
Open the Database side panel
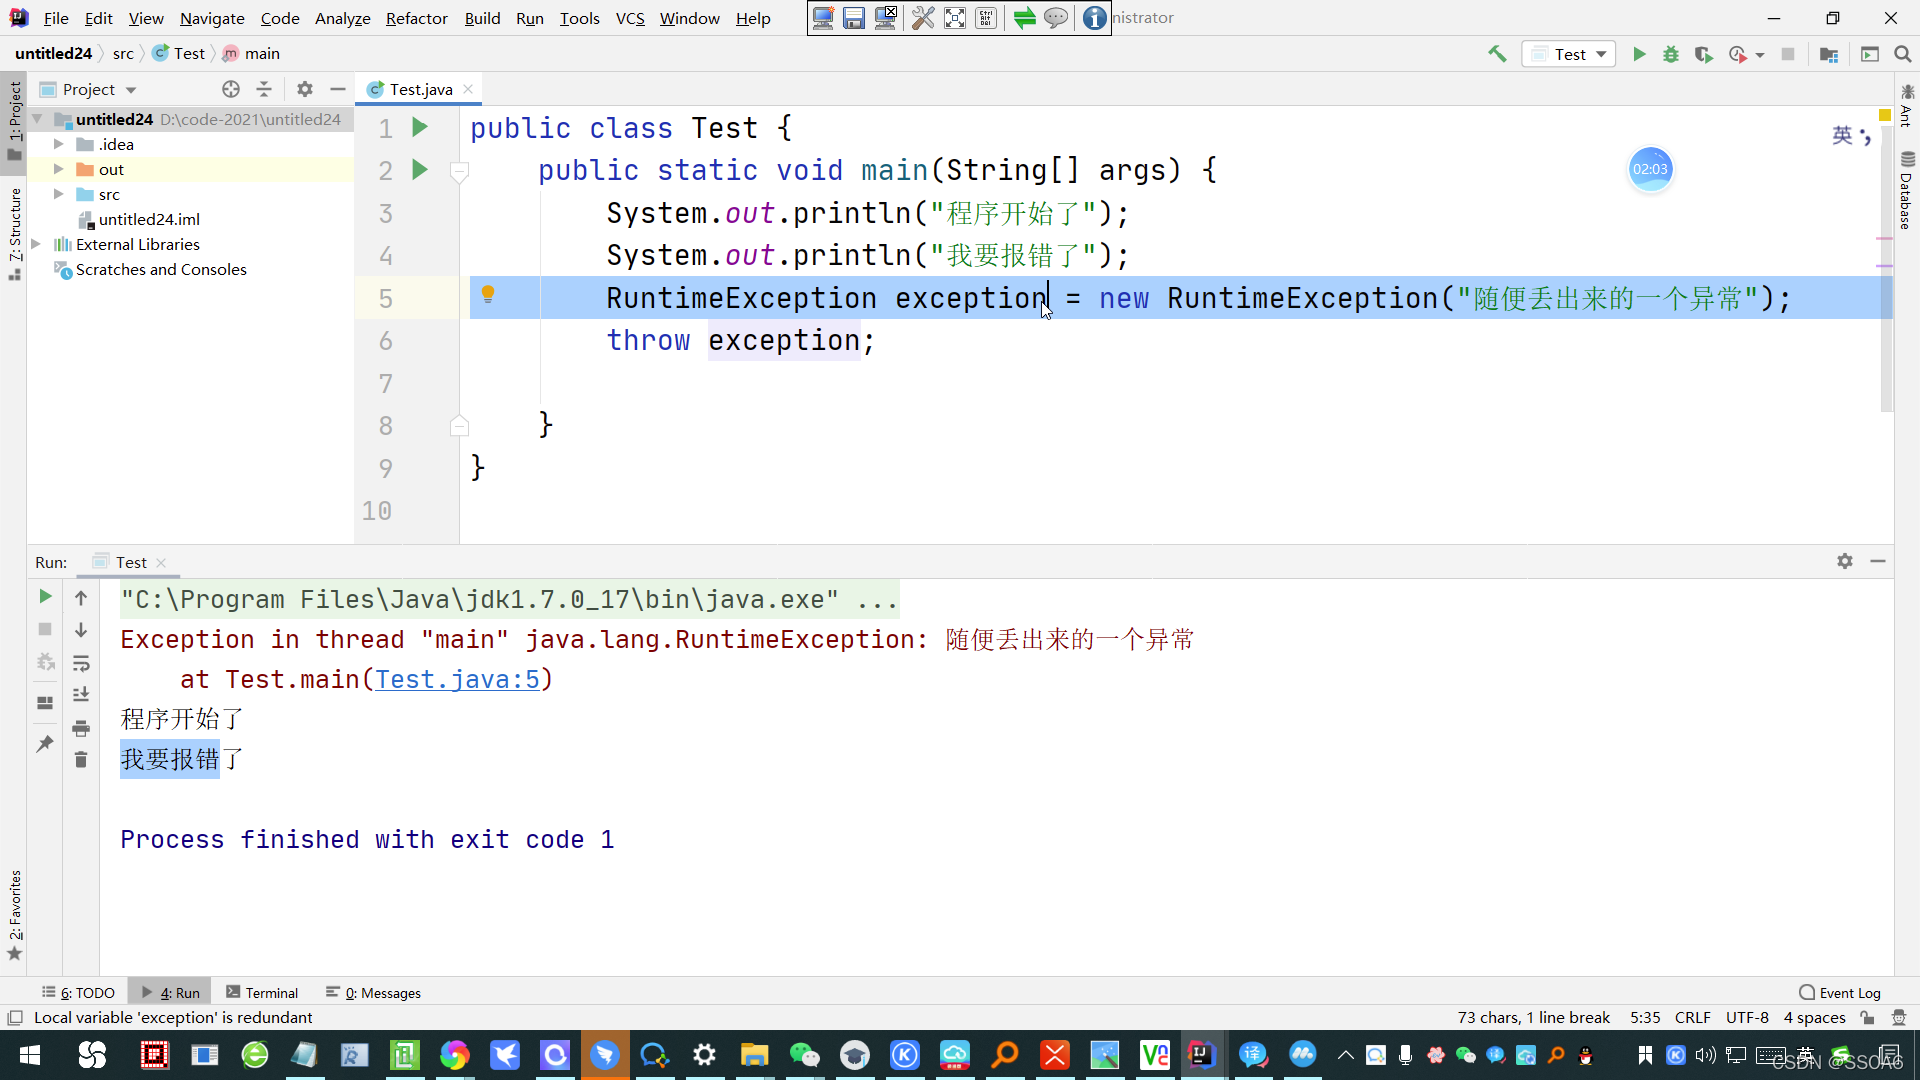point(1906,190)
